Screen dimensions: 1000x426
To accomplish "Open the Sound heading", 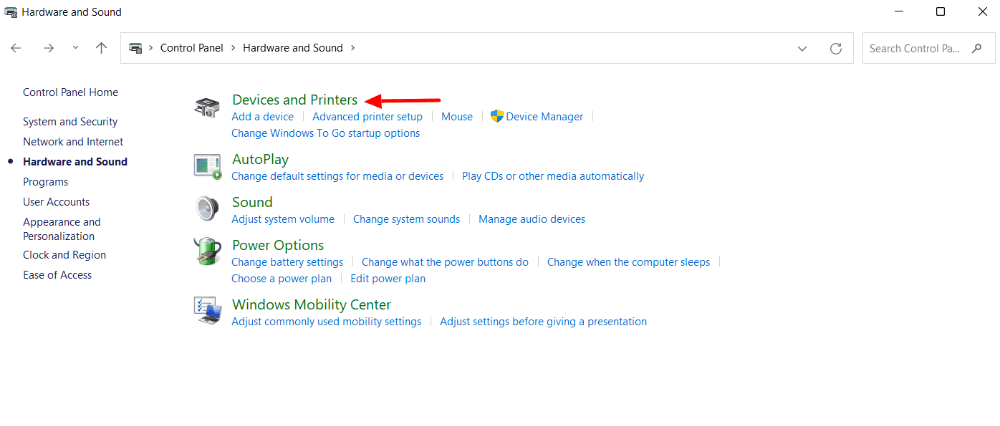I will tap(253, 202).
